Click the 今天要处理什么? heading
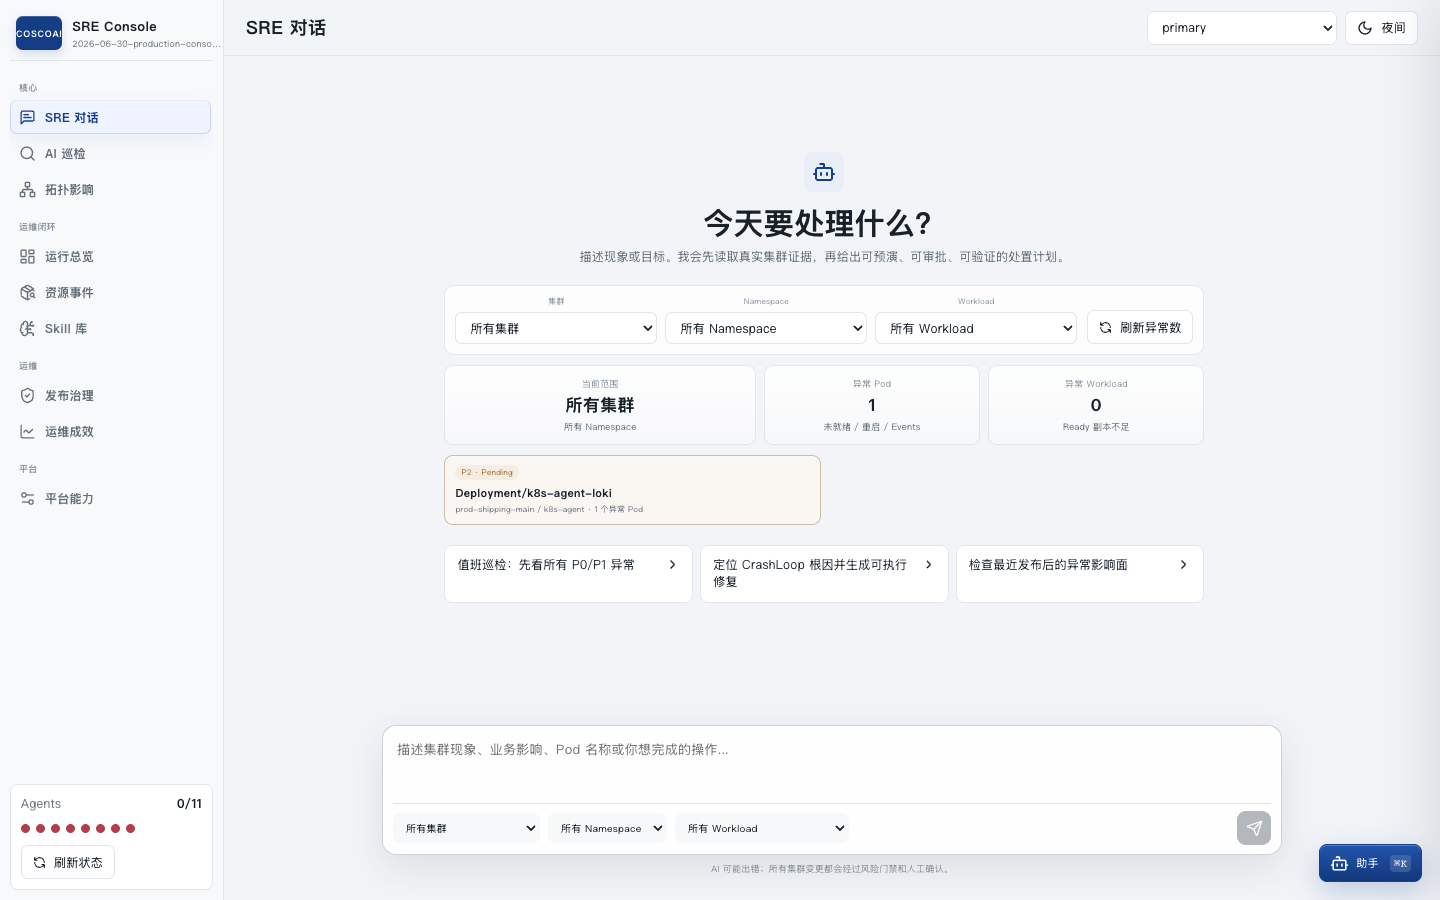Image resolution: width=1440 pixels, height=900 pixels. tap(818, 223)
